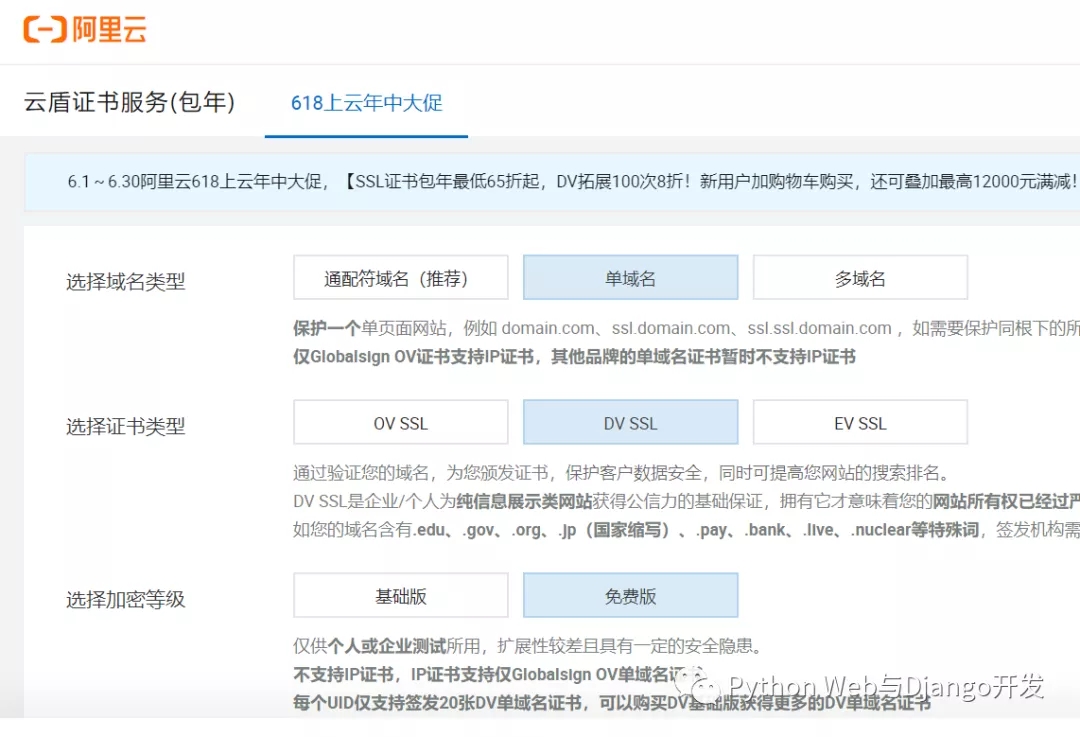
Task: Click the 选择加密等级 label
Action: tap(125, 599)
